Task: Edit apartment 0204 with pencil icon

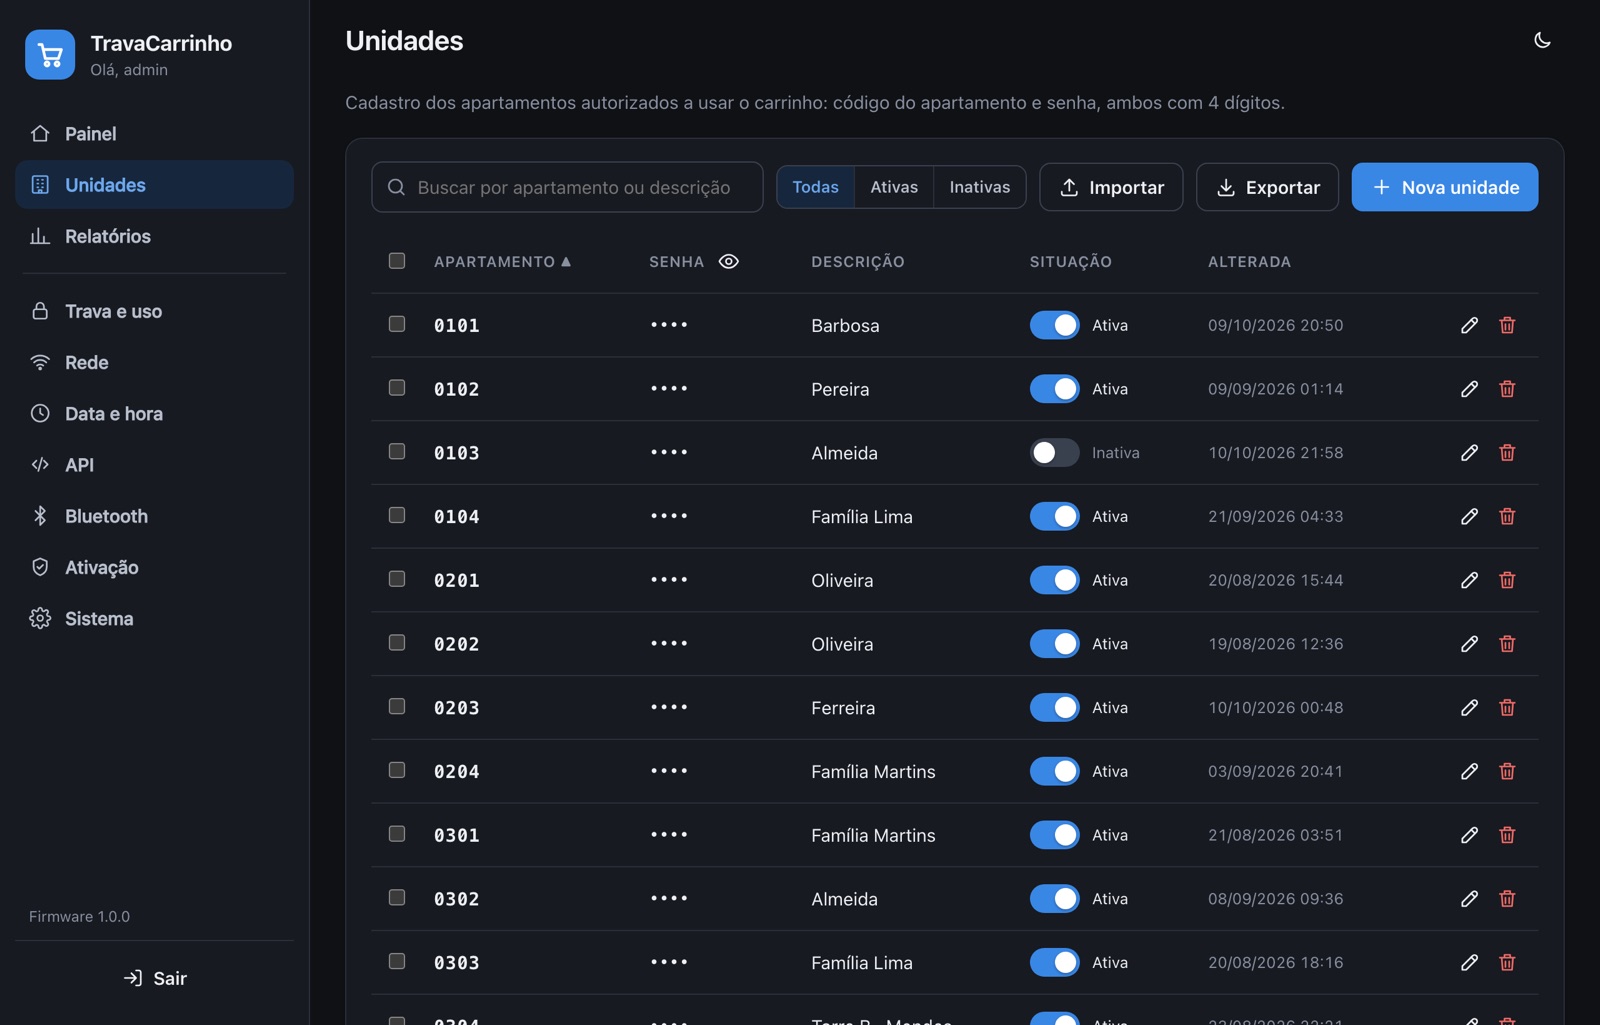Action: [1469, 771]
